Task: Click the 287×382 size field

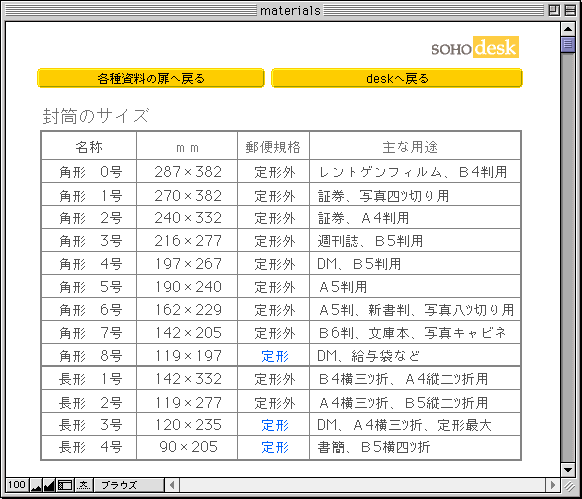Action: pyautogui.click(x=187, y=172)
